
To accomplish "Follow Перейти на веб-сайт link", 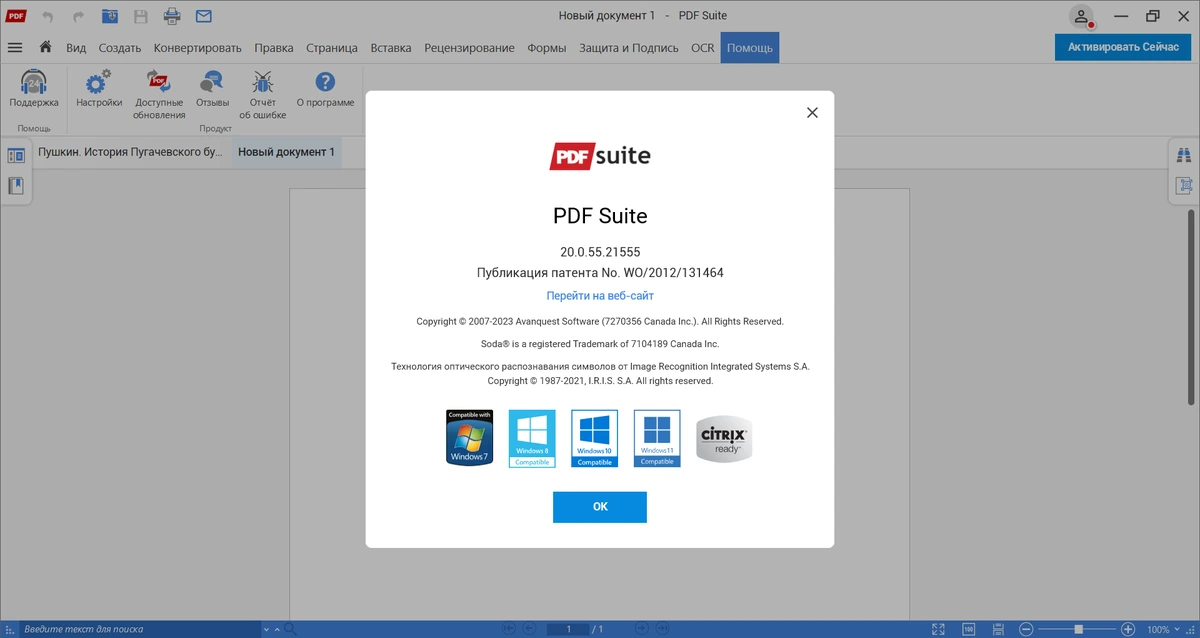I will 600,296.
